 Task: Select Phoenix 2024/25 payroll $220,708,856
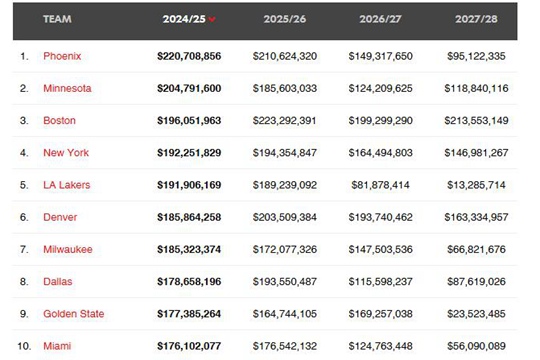189,56
